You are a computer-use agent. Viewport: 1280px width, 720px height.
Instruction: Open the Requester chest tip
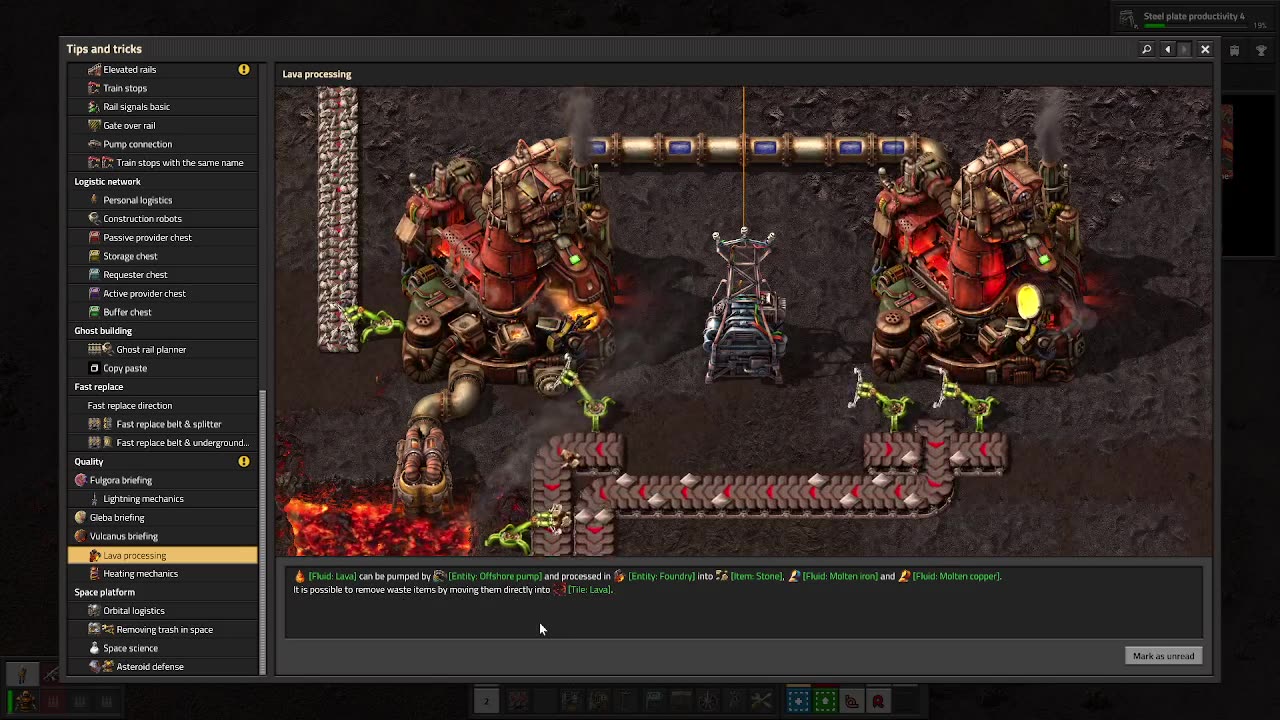coord(162,275)
